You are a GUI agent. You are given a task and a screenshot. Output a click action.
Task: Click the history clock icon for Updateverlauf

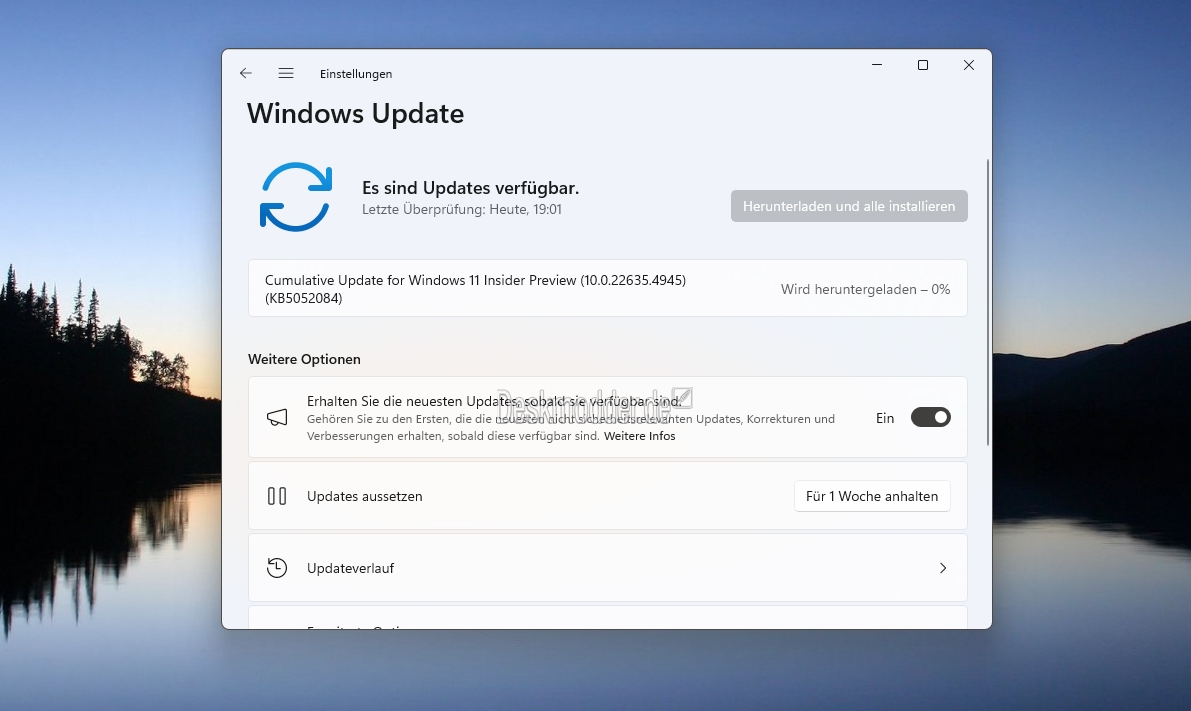click(277, 568)
